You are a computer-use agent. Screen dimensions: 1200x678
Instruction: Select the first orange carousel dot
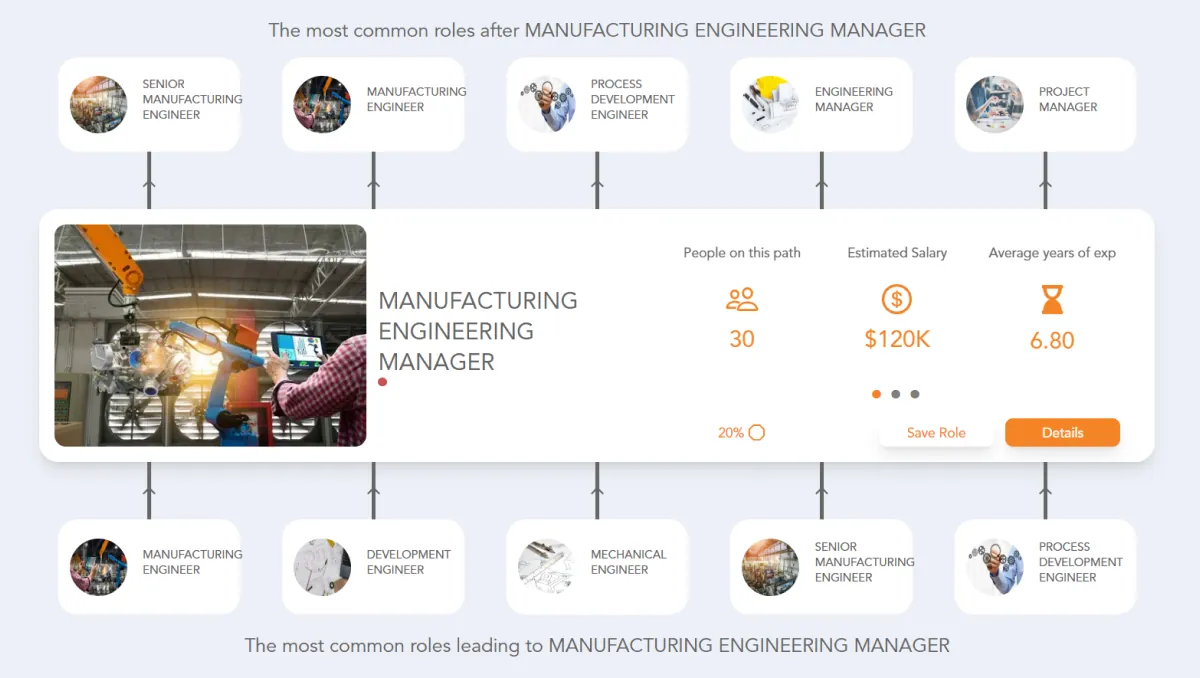pos(877,394)
